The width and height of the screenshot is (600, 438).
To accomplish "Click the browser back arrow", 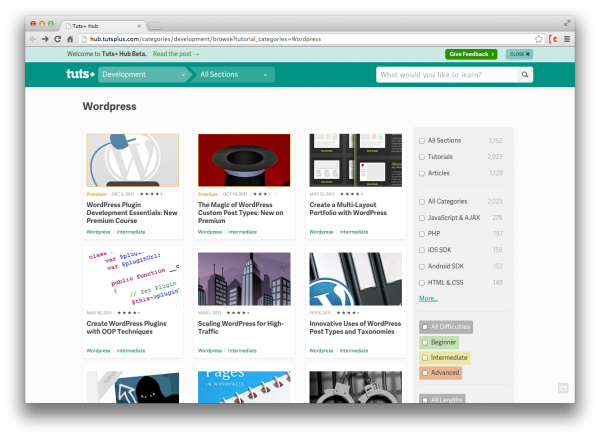I will [33, 39].
